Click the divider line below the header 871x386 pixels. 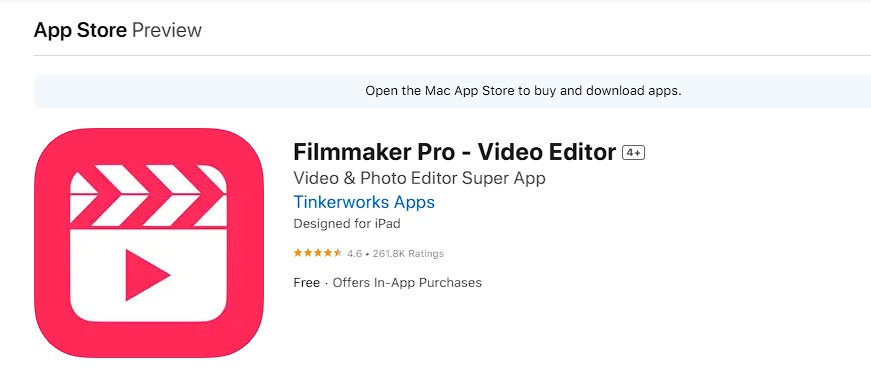(452, 56)
